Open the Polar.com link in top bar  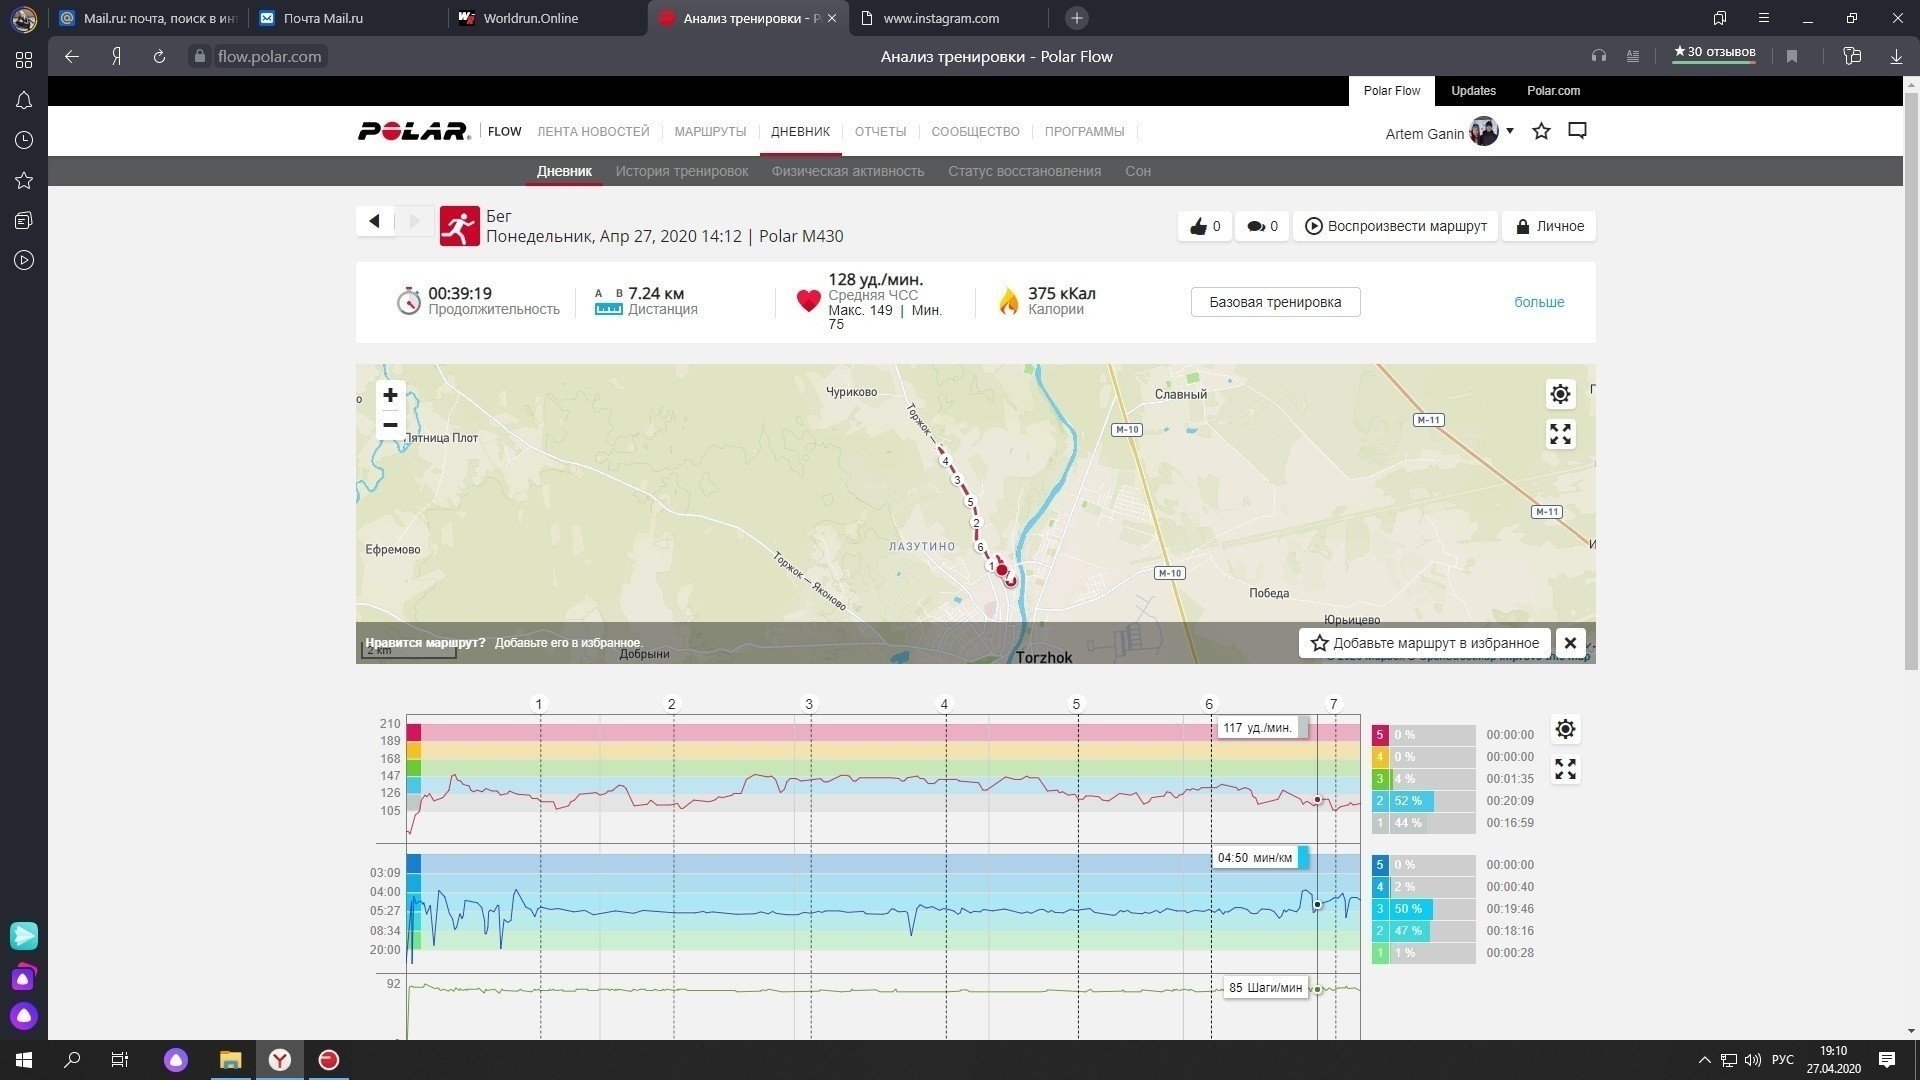coord(1553,91)
